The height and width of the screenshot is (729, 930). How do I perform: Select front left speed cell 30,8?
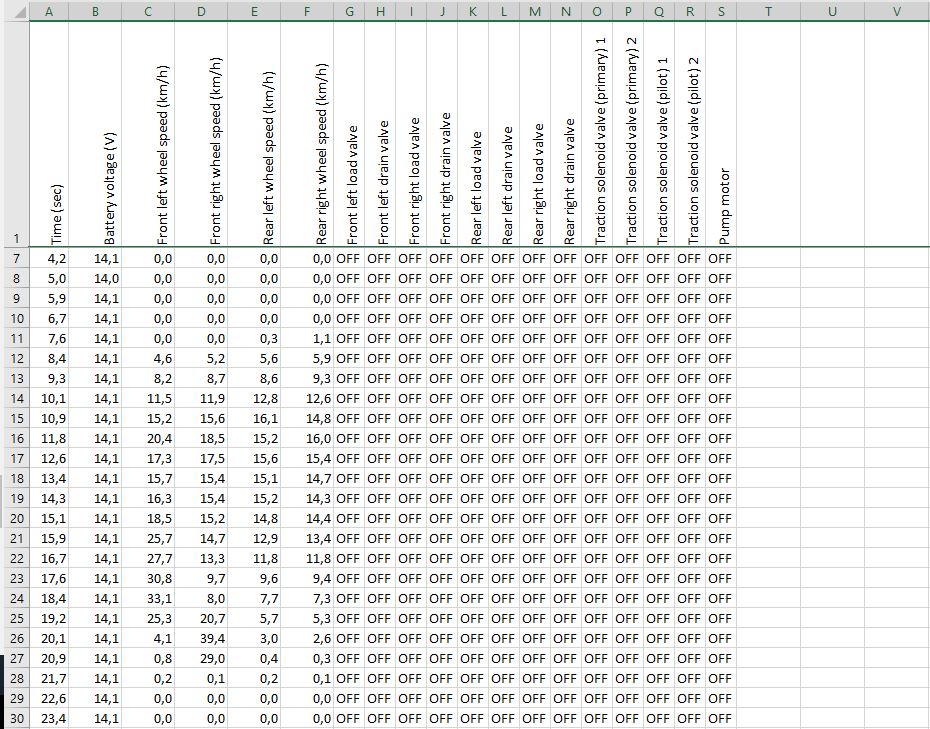pyautogui.click(x=148, y=578)
